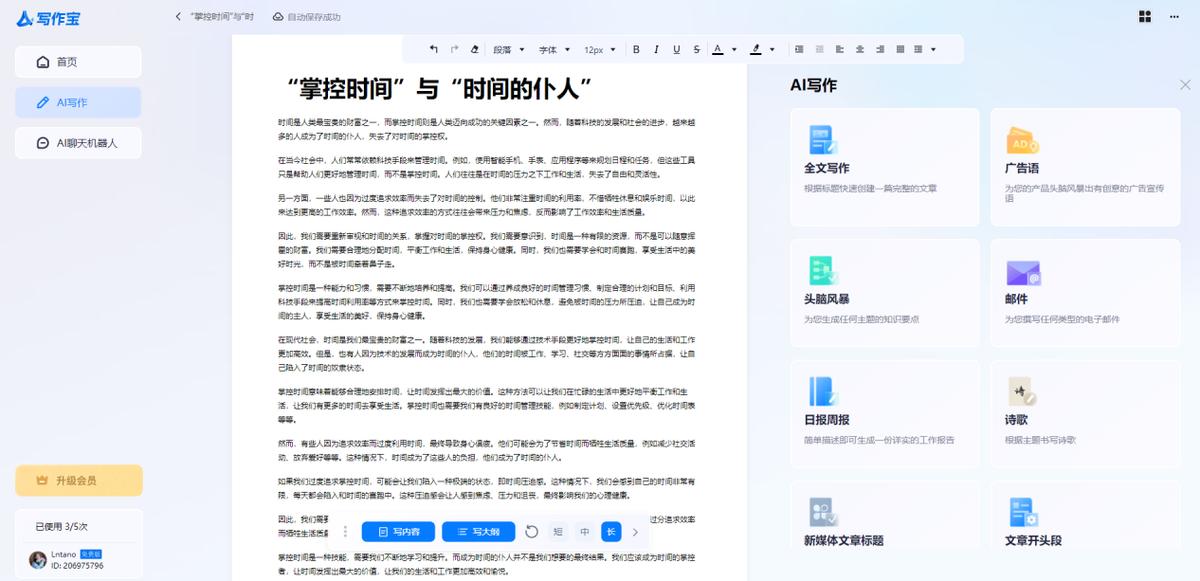The image size is (1200, 581).
Task: Click the AI写作 panel heading
Action: tap(813, 85)
